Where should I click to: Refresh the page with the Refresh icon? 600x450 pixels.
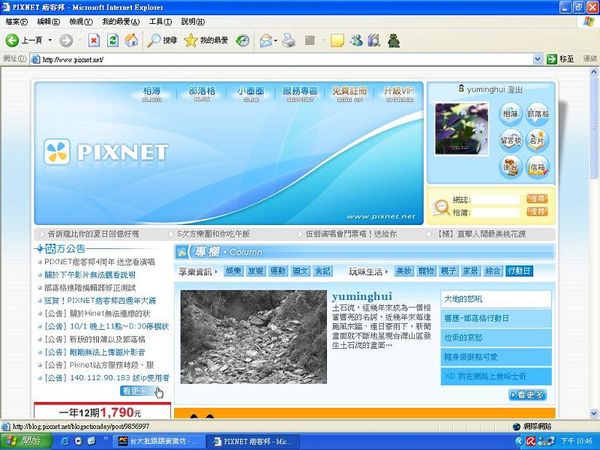coord(113,40)
